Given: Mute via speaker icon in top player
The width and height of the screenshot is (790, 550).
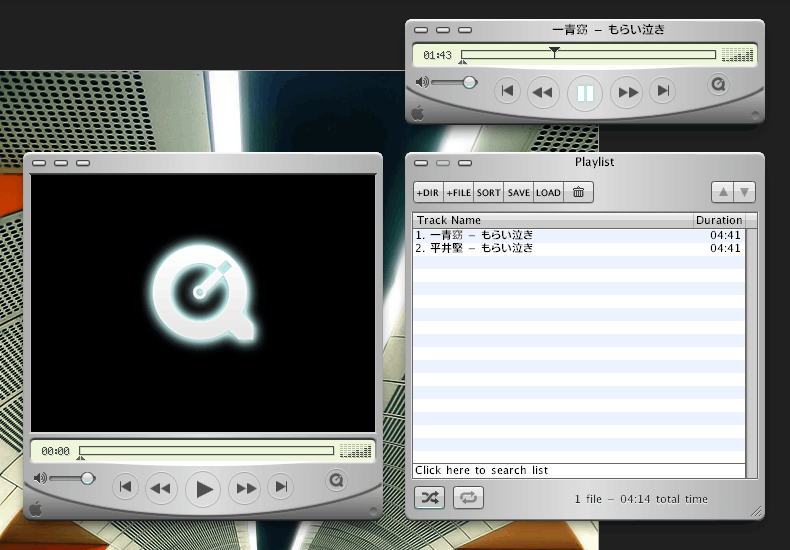Looking at the screenshot, I should [x=422, y=82].
